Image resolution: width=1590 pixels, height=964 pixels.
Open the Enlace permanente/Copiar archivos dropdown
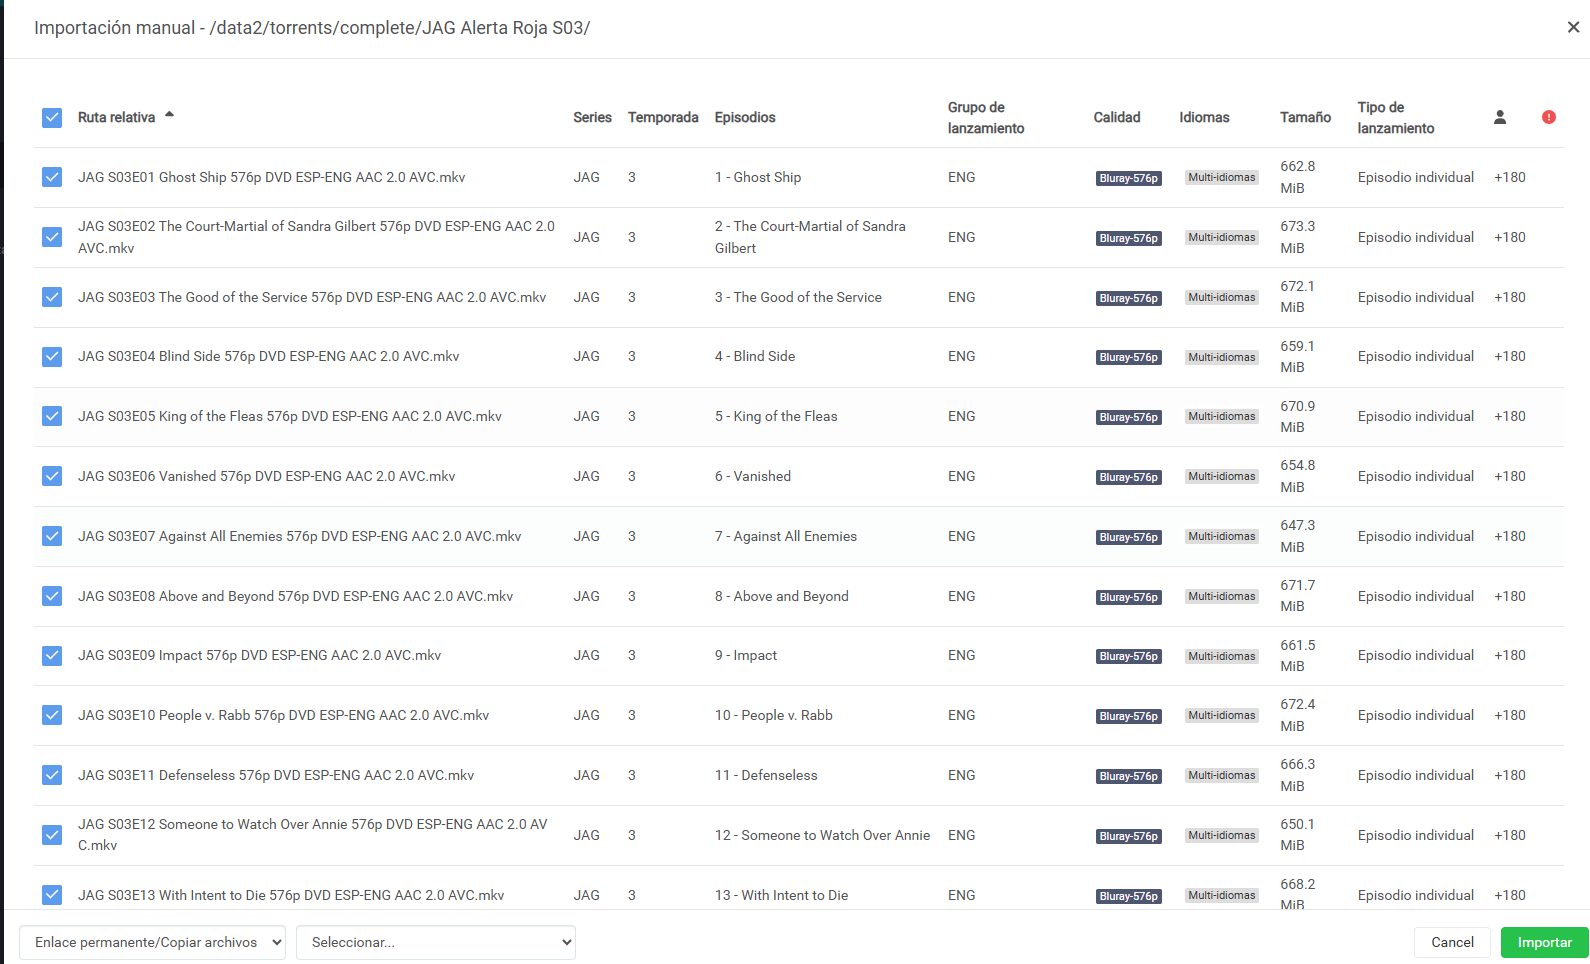point(152,942)
